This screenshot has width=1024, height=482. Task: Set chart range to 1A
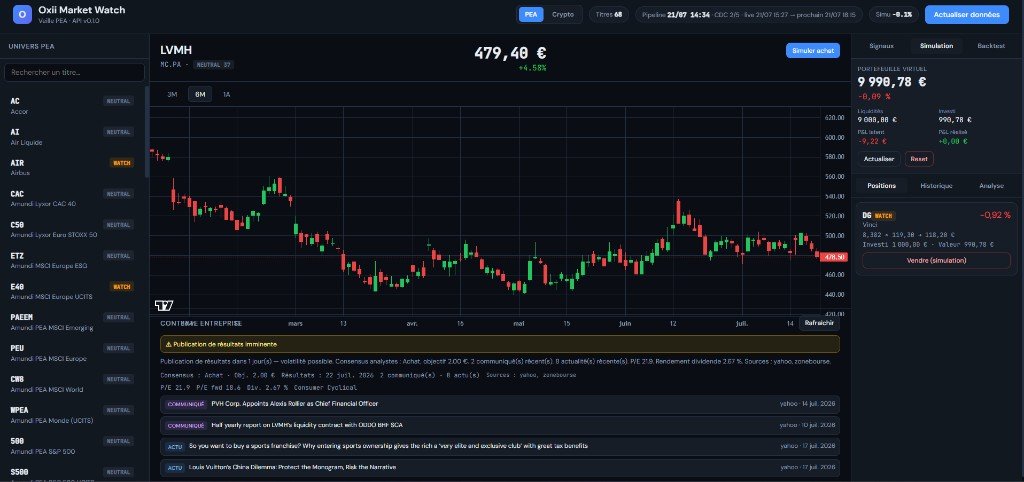tap(227, 94)
